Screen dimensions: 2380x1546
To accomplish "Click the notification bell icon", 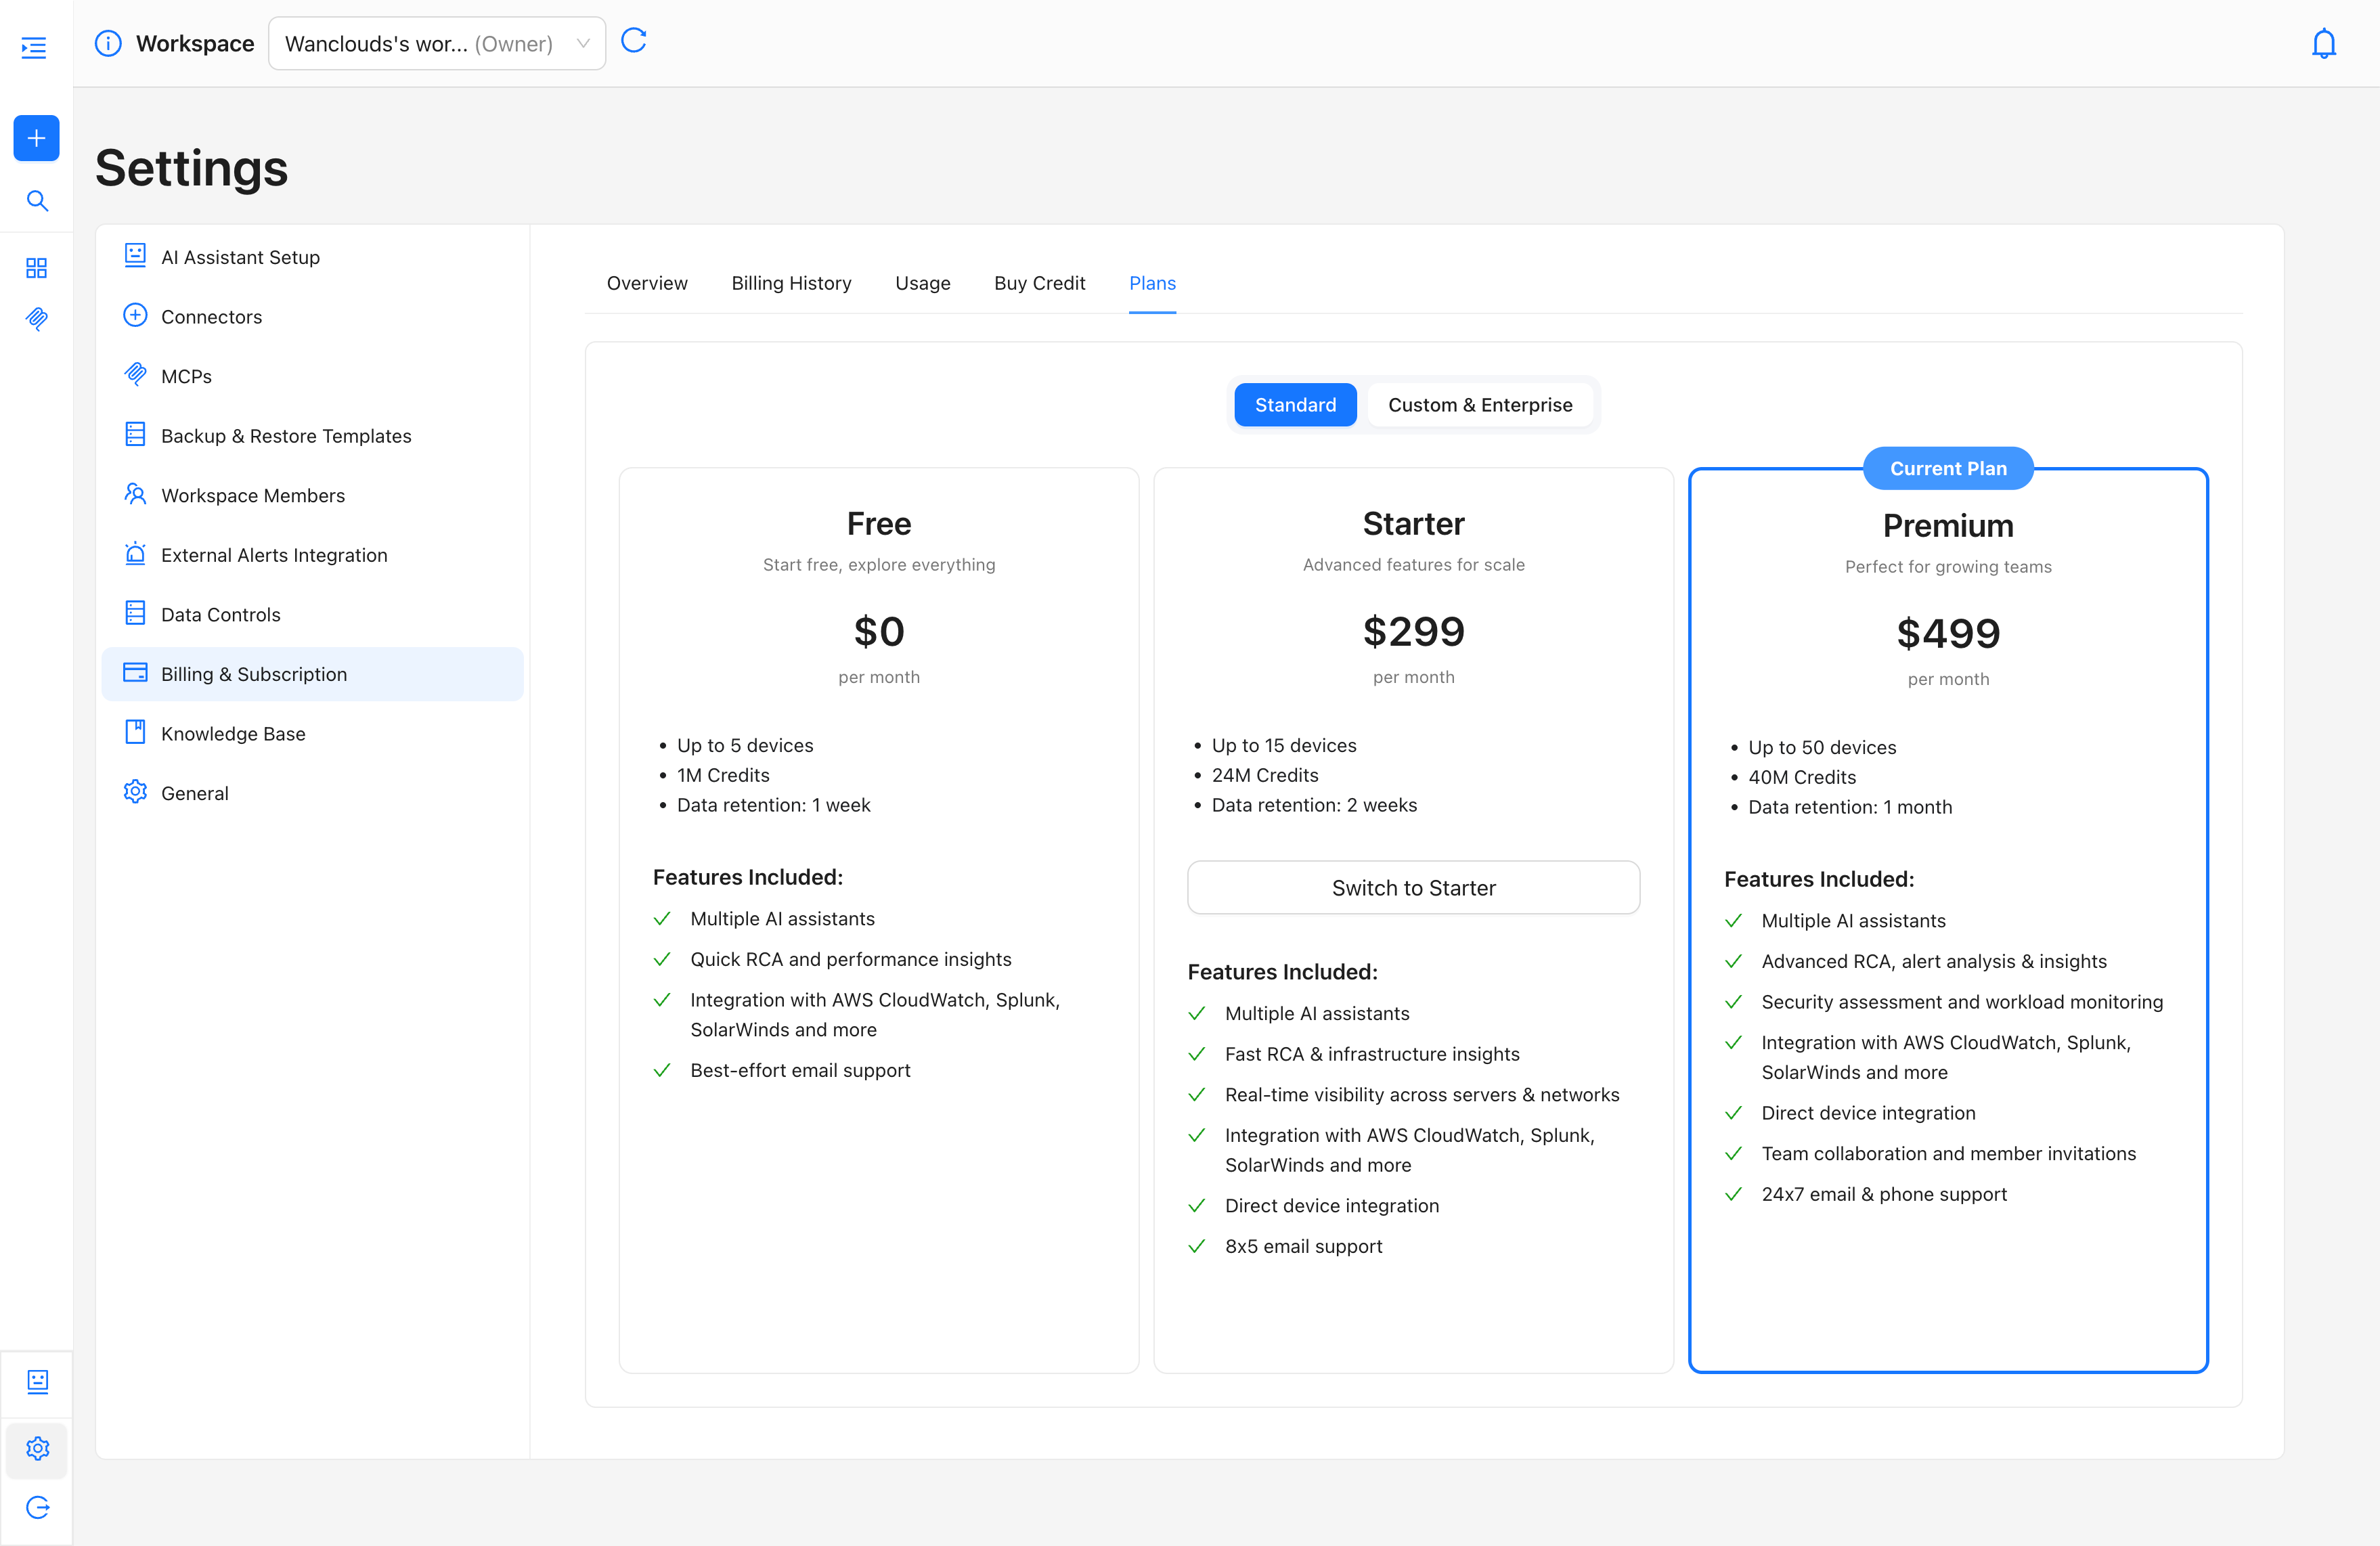I will point(2323,44).
